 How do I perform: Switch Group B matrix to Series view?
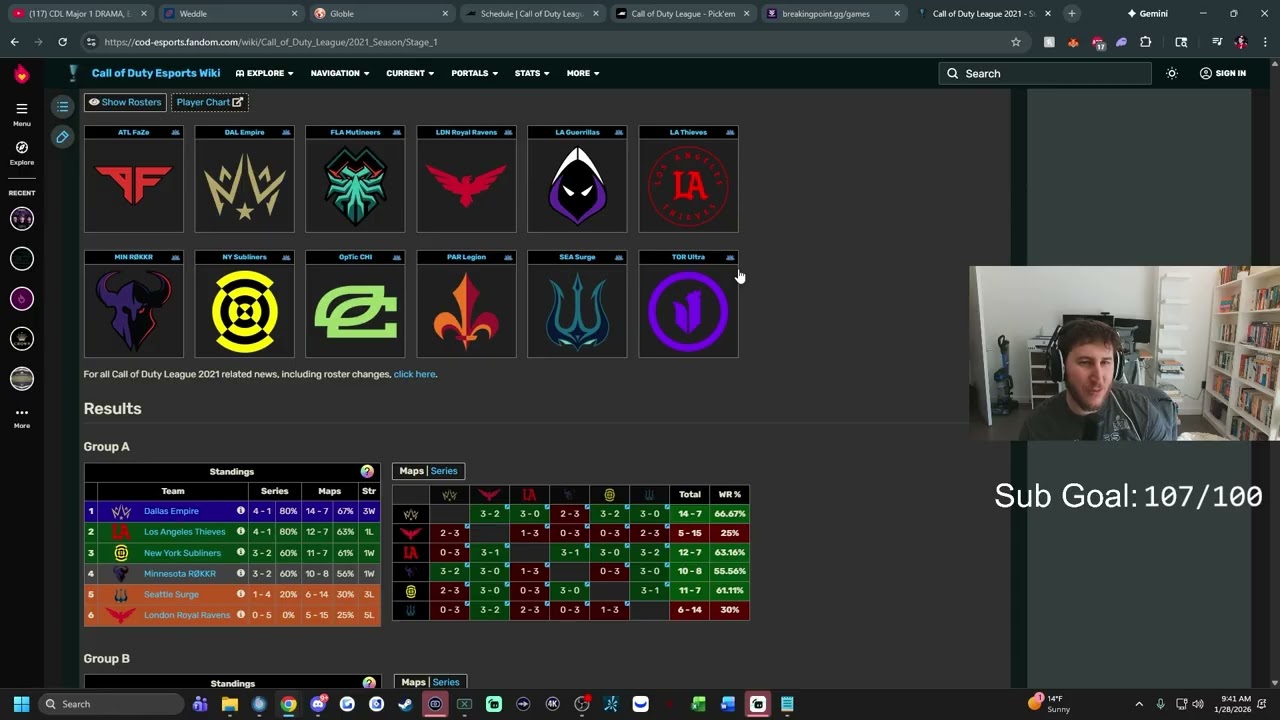[x=446, y=682]
